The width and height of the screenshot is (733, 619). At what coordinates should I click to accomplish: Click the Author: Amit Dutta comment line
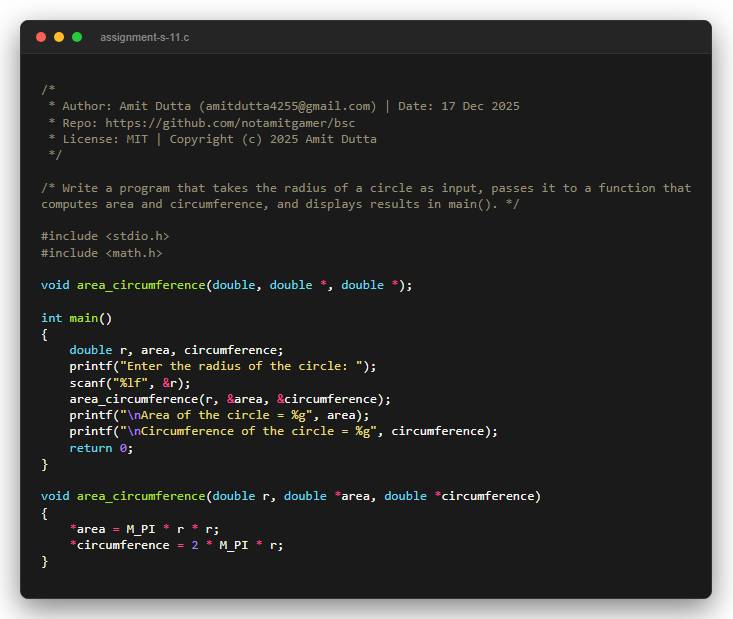(284, 106)
